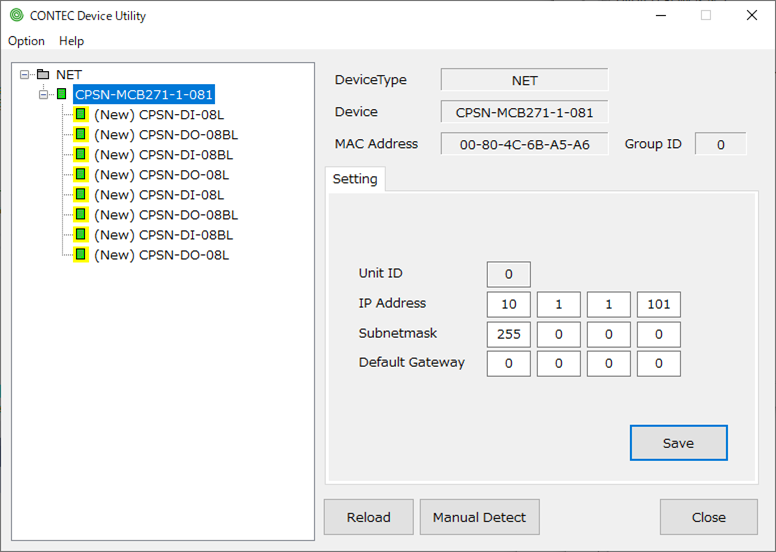Viewport: 776px width, 552px height.
Task: Click icon of the second CPSN-DI-08L module
Action: pyautogui.click(x=81, y=195)
